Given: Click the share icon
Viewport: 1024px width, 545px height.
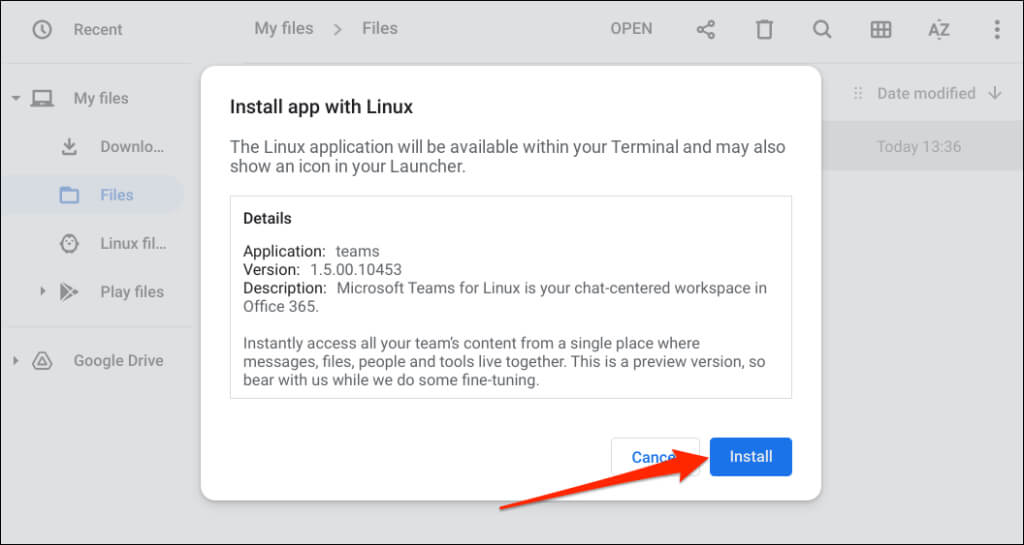Looking at the screenshot, I should point(706,30).
